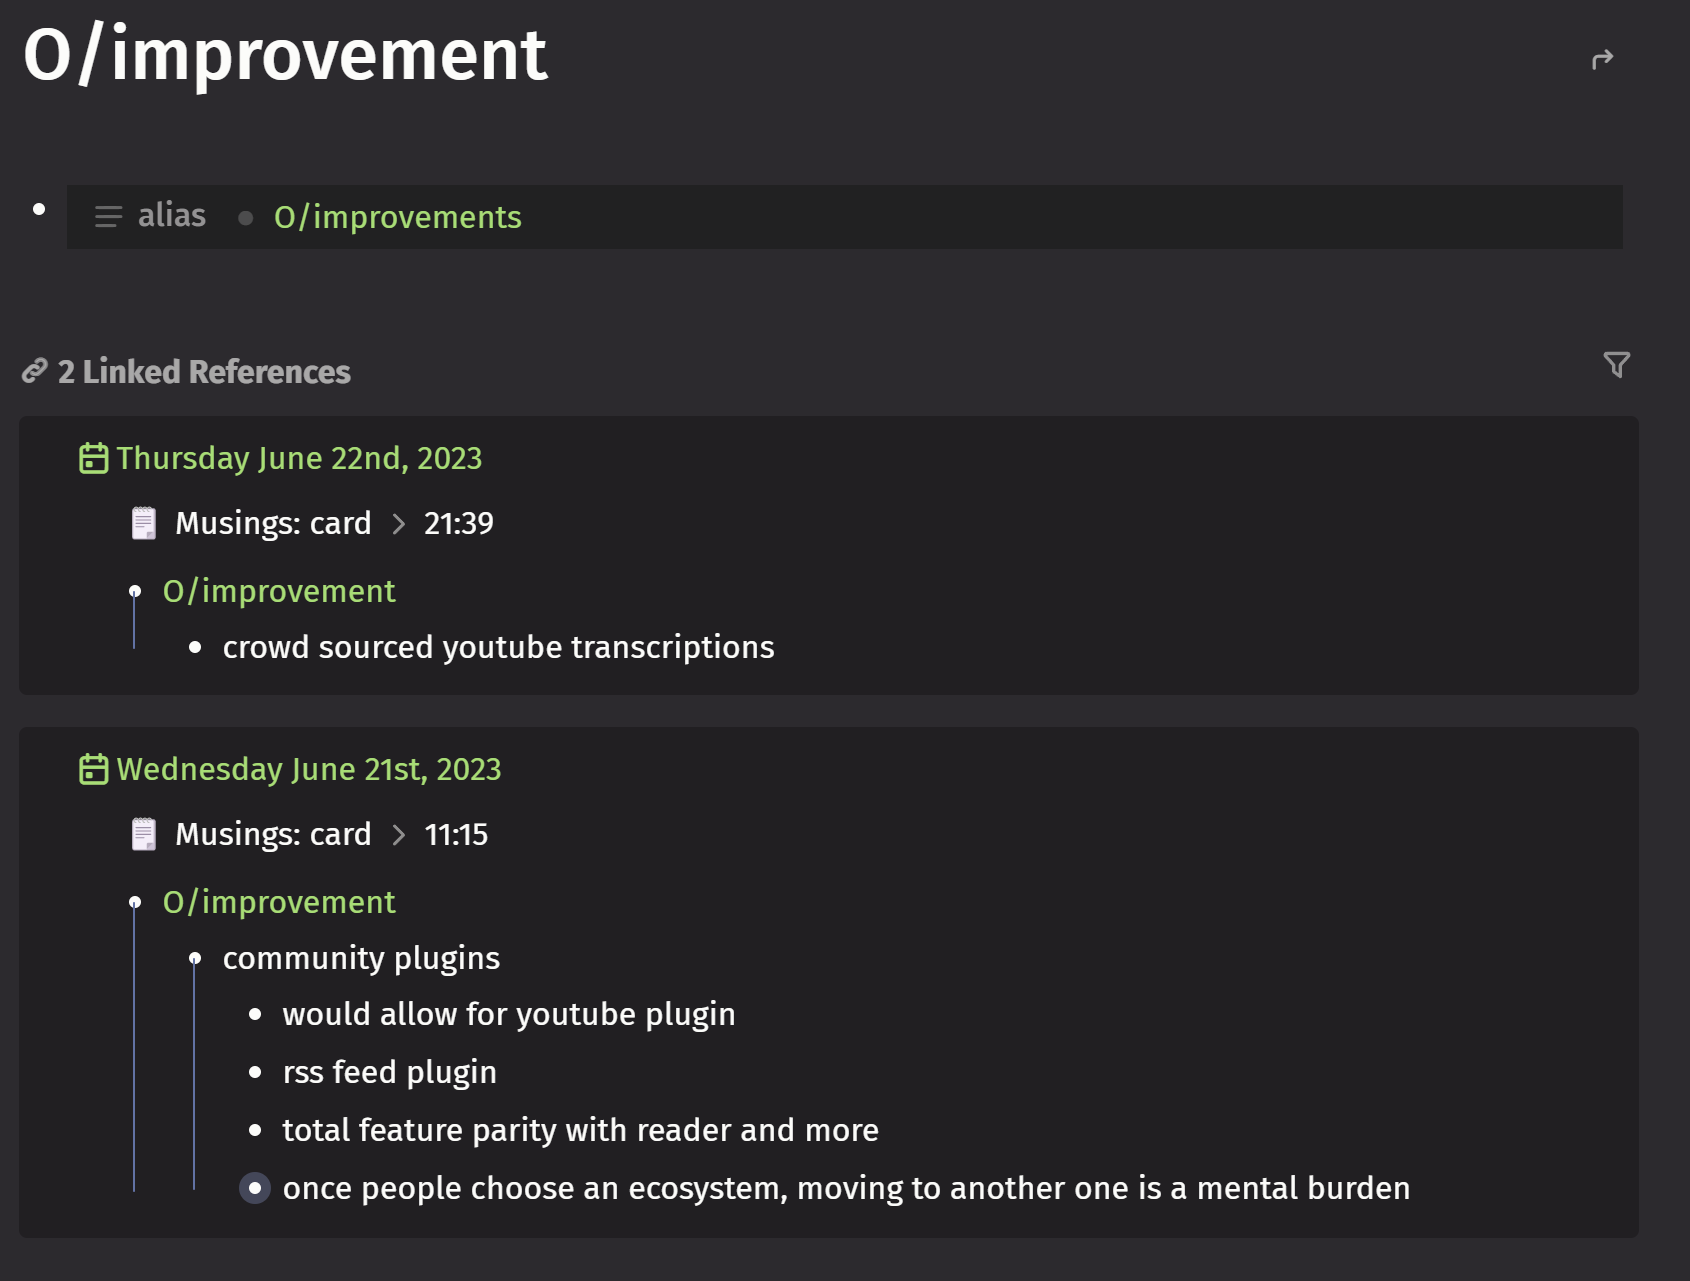Collapse the O/improvement bullet under June 21st

pos(135,903)
